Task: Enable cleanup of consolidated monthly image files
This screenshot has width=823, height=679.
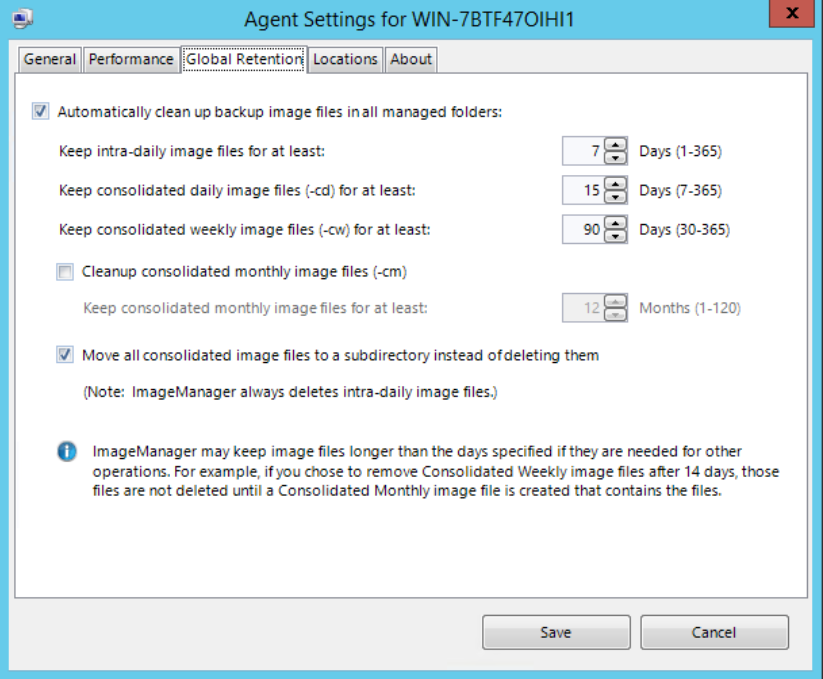Action: point(65,272)
